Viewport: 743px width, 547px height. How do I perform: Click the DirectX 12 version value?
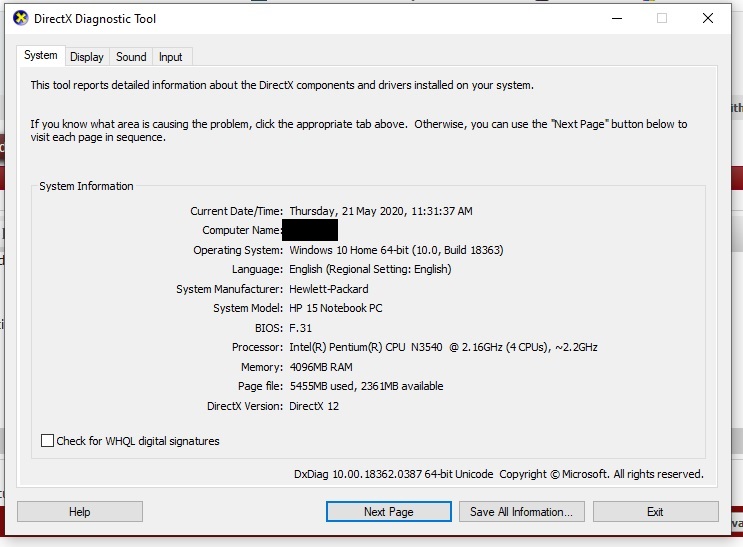[314, 406]
